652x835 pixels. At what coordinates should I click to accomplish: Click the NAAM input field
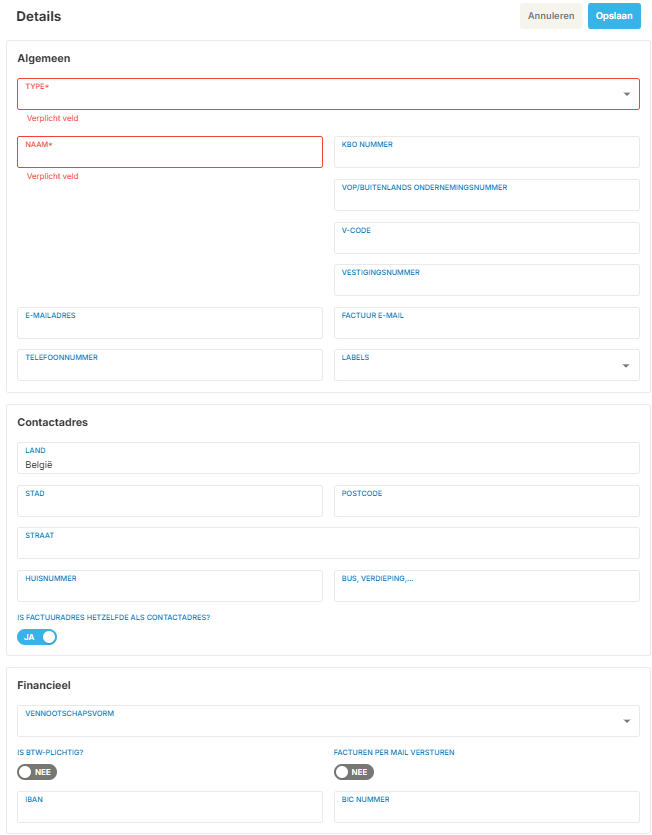pos(170,152)
